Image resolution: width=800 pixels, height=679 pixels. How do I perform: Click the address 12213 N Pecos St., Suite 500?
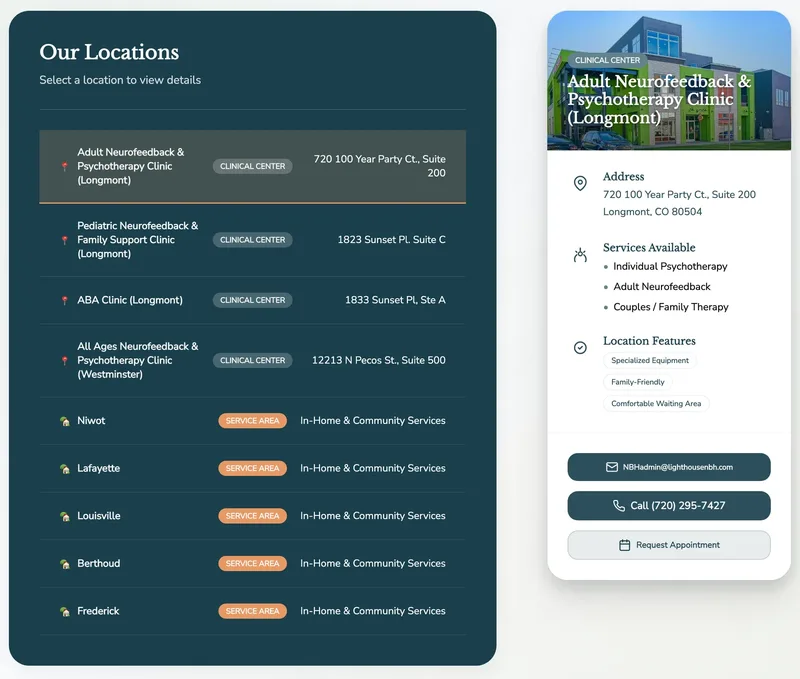pyautogui.click(x=379, y=360)
